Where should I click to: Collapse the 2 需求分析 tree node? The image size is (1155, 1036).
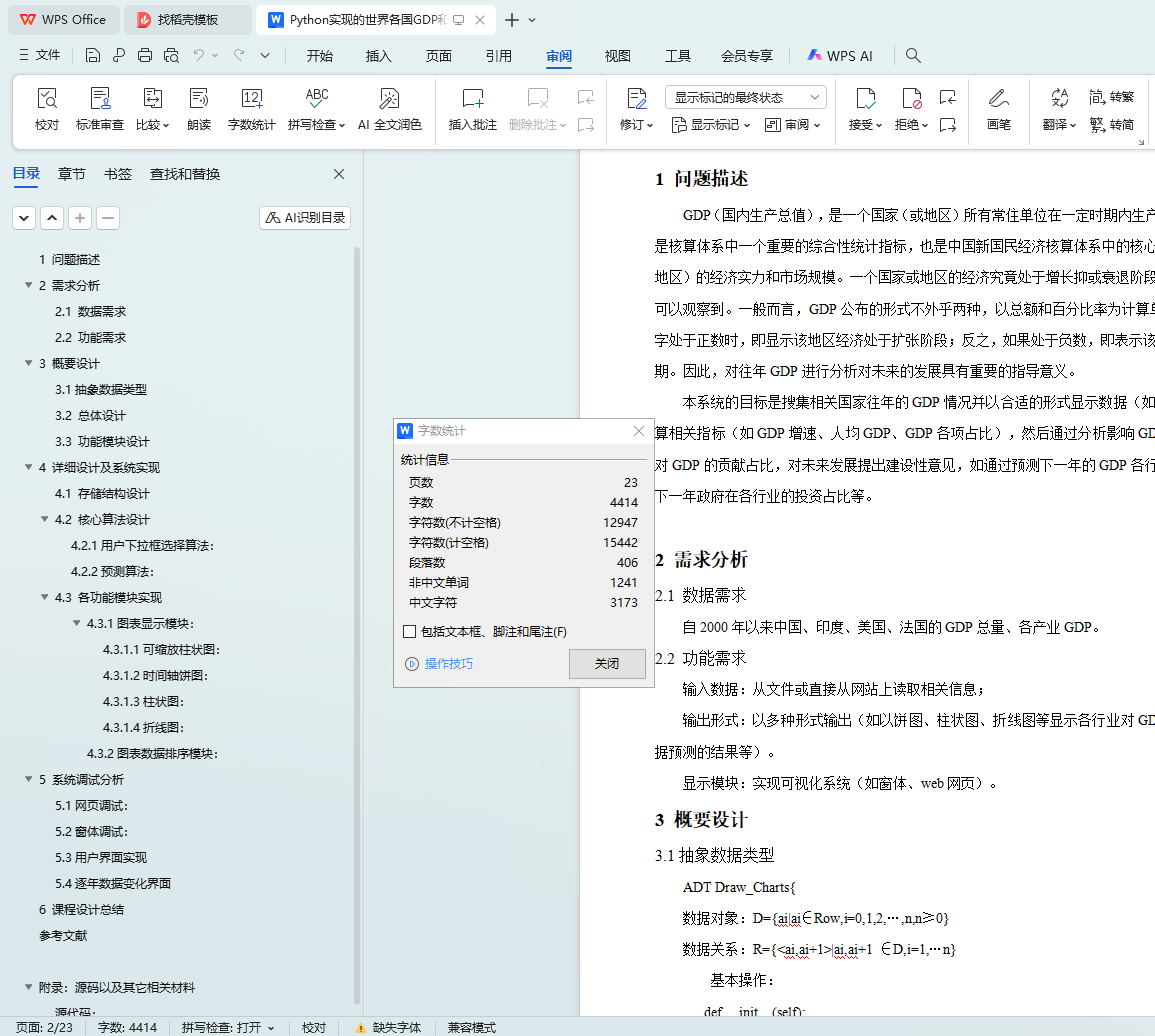pyautogui.click(x=29, y=285)
